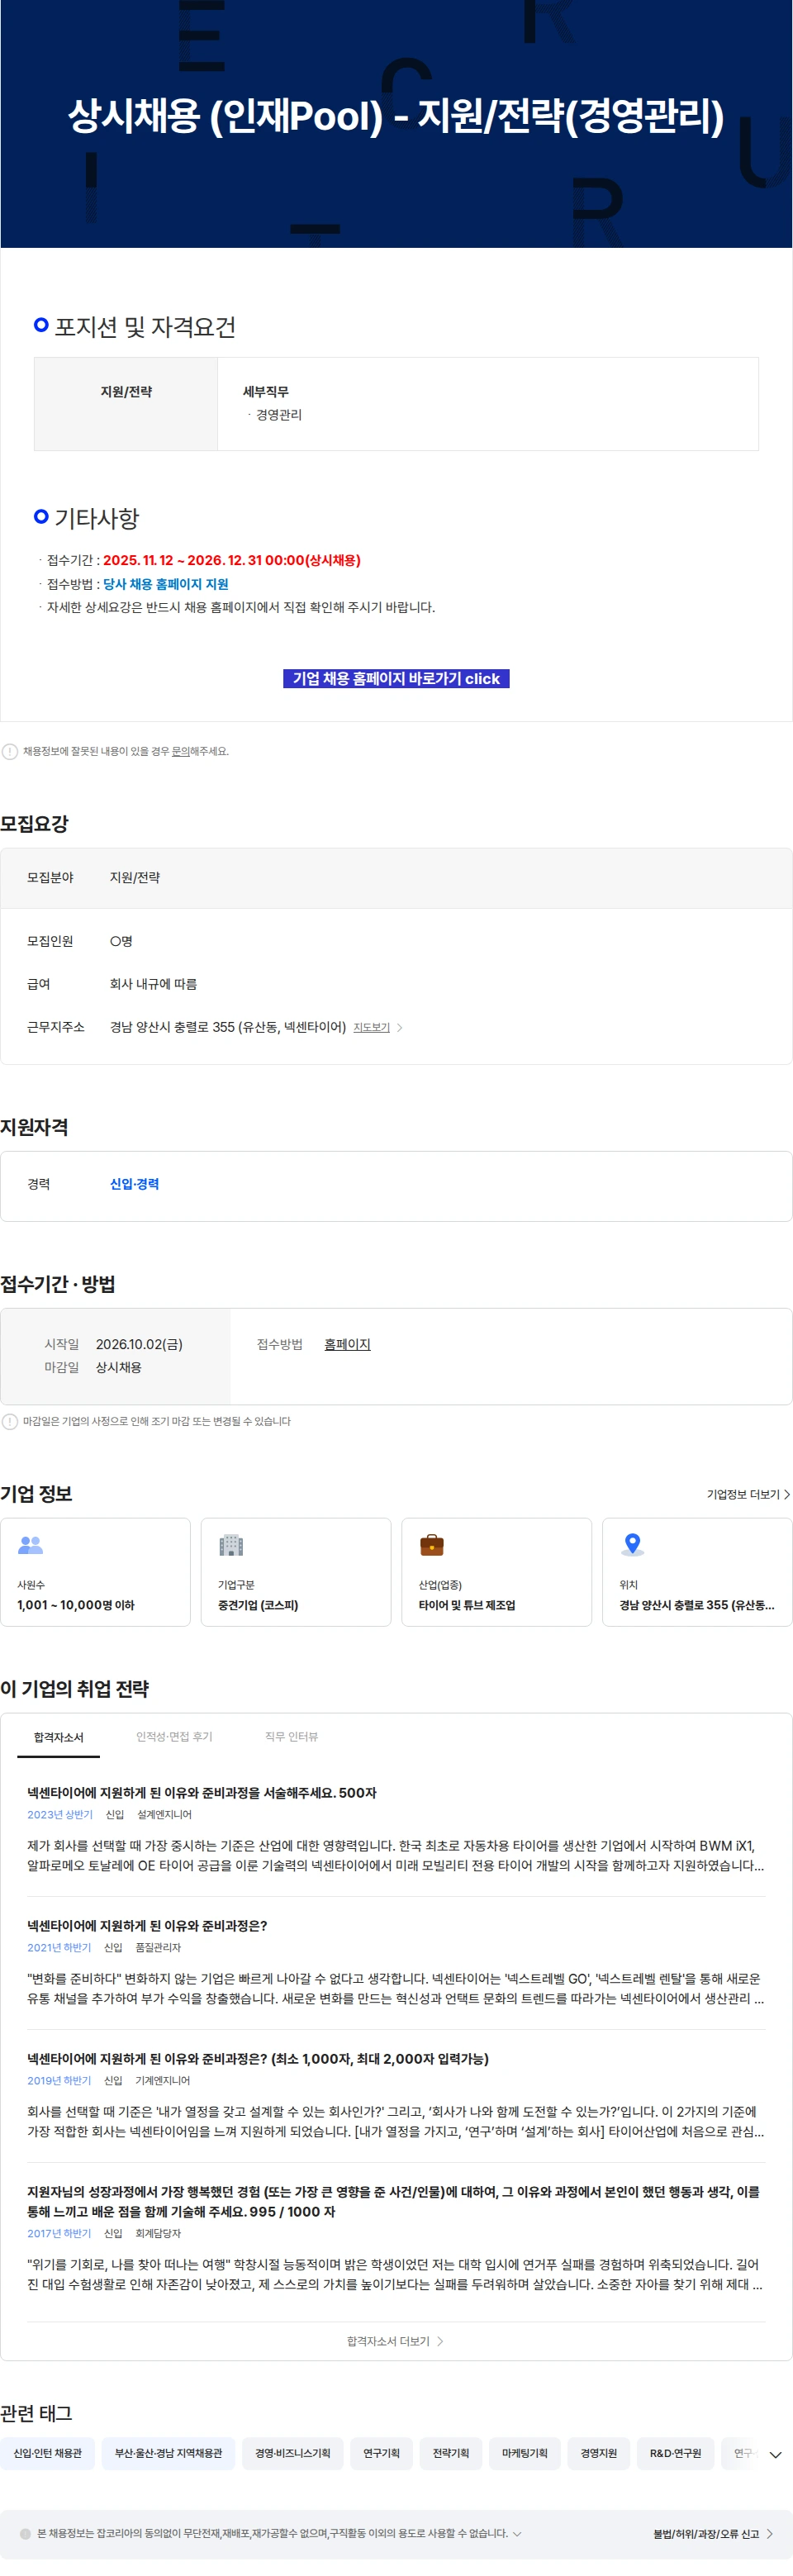
Task: Expand the Jobkorea copyright notice chevron
Action: click(517, 2533)
